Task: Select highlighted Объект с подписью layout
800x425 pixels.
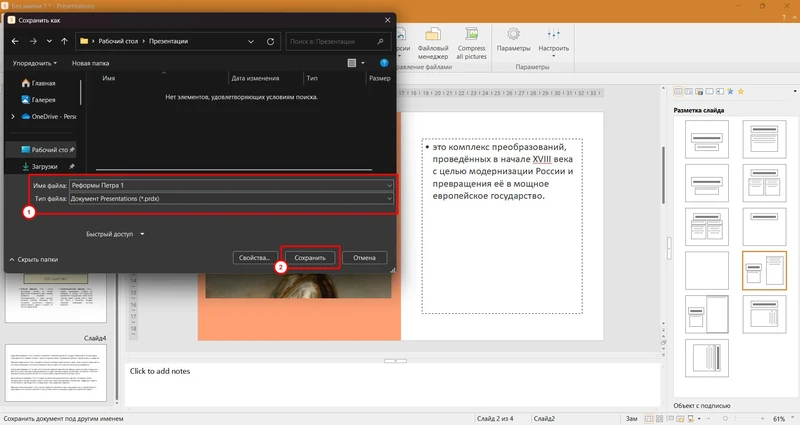Action: pyautogui.click(x=764, y=270)
